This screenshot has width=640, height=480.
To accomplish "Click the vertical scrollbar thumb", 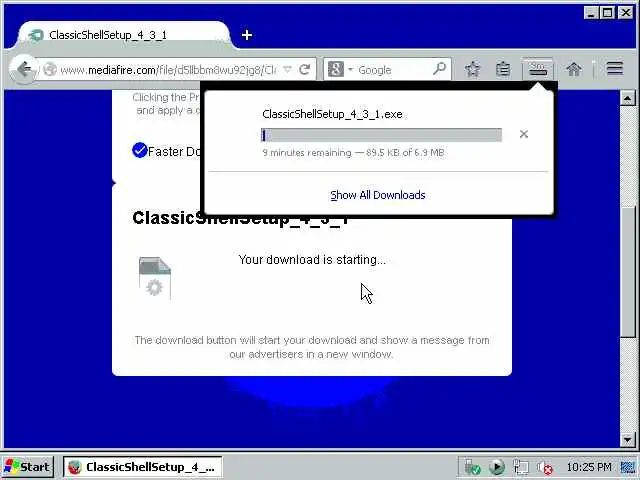I will [x=627, y=272].
